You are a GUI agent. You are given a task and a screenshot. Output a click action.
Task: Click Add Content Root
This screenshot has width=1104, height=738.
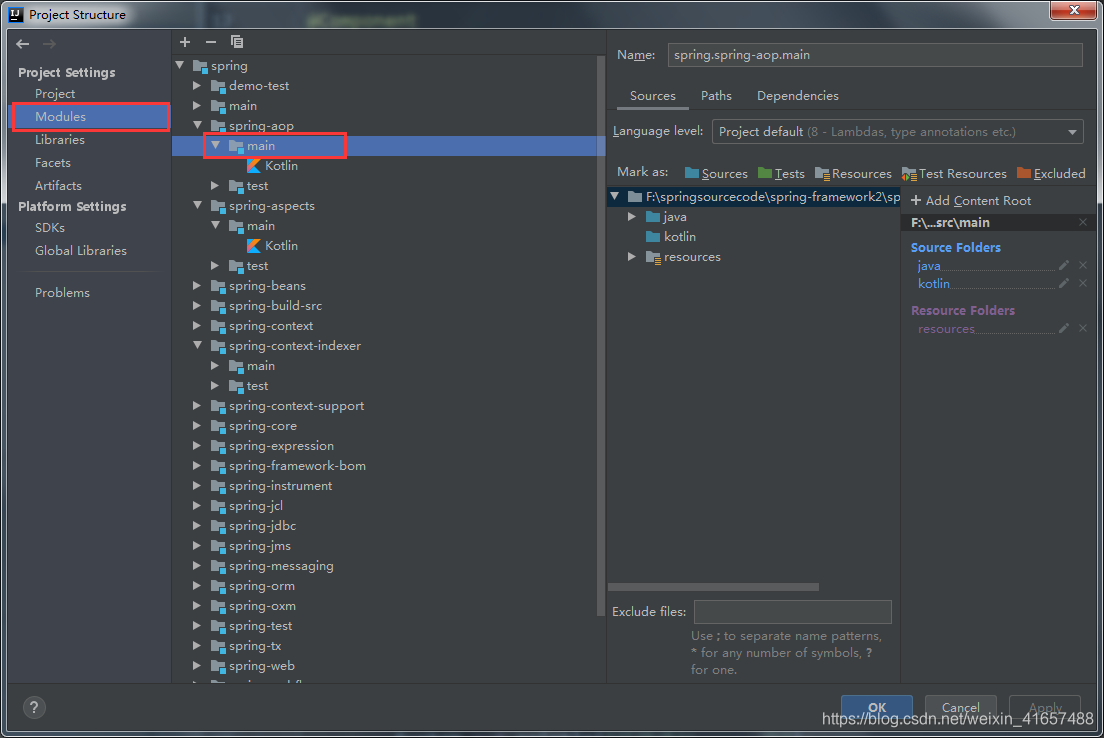(x=971, y=201)
